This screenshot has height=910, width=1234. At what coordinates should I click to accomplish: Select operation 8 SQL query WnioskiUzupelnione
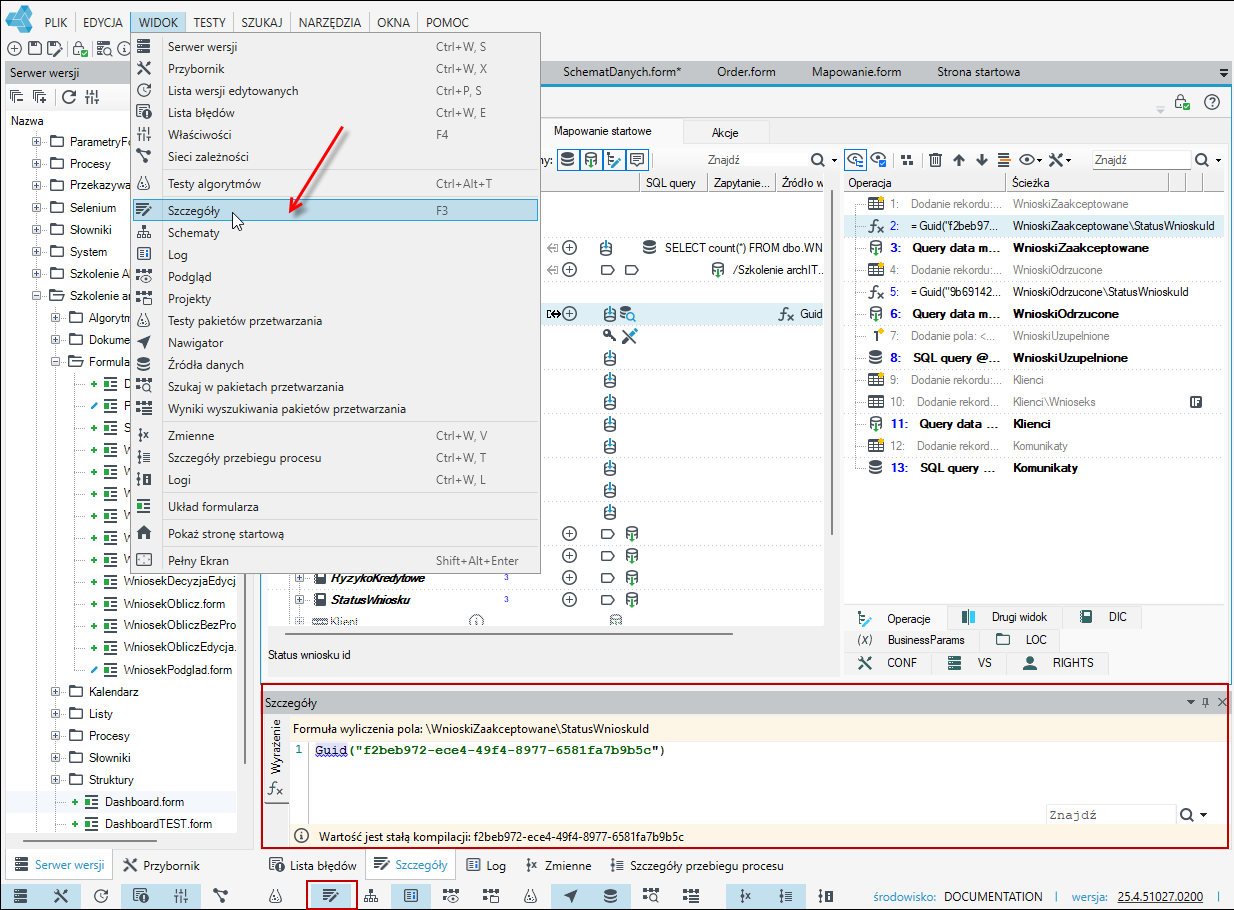(1034, 358)
